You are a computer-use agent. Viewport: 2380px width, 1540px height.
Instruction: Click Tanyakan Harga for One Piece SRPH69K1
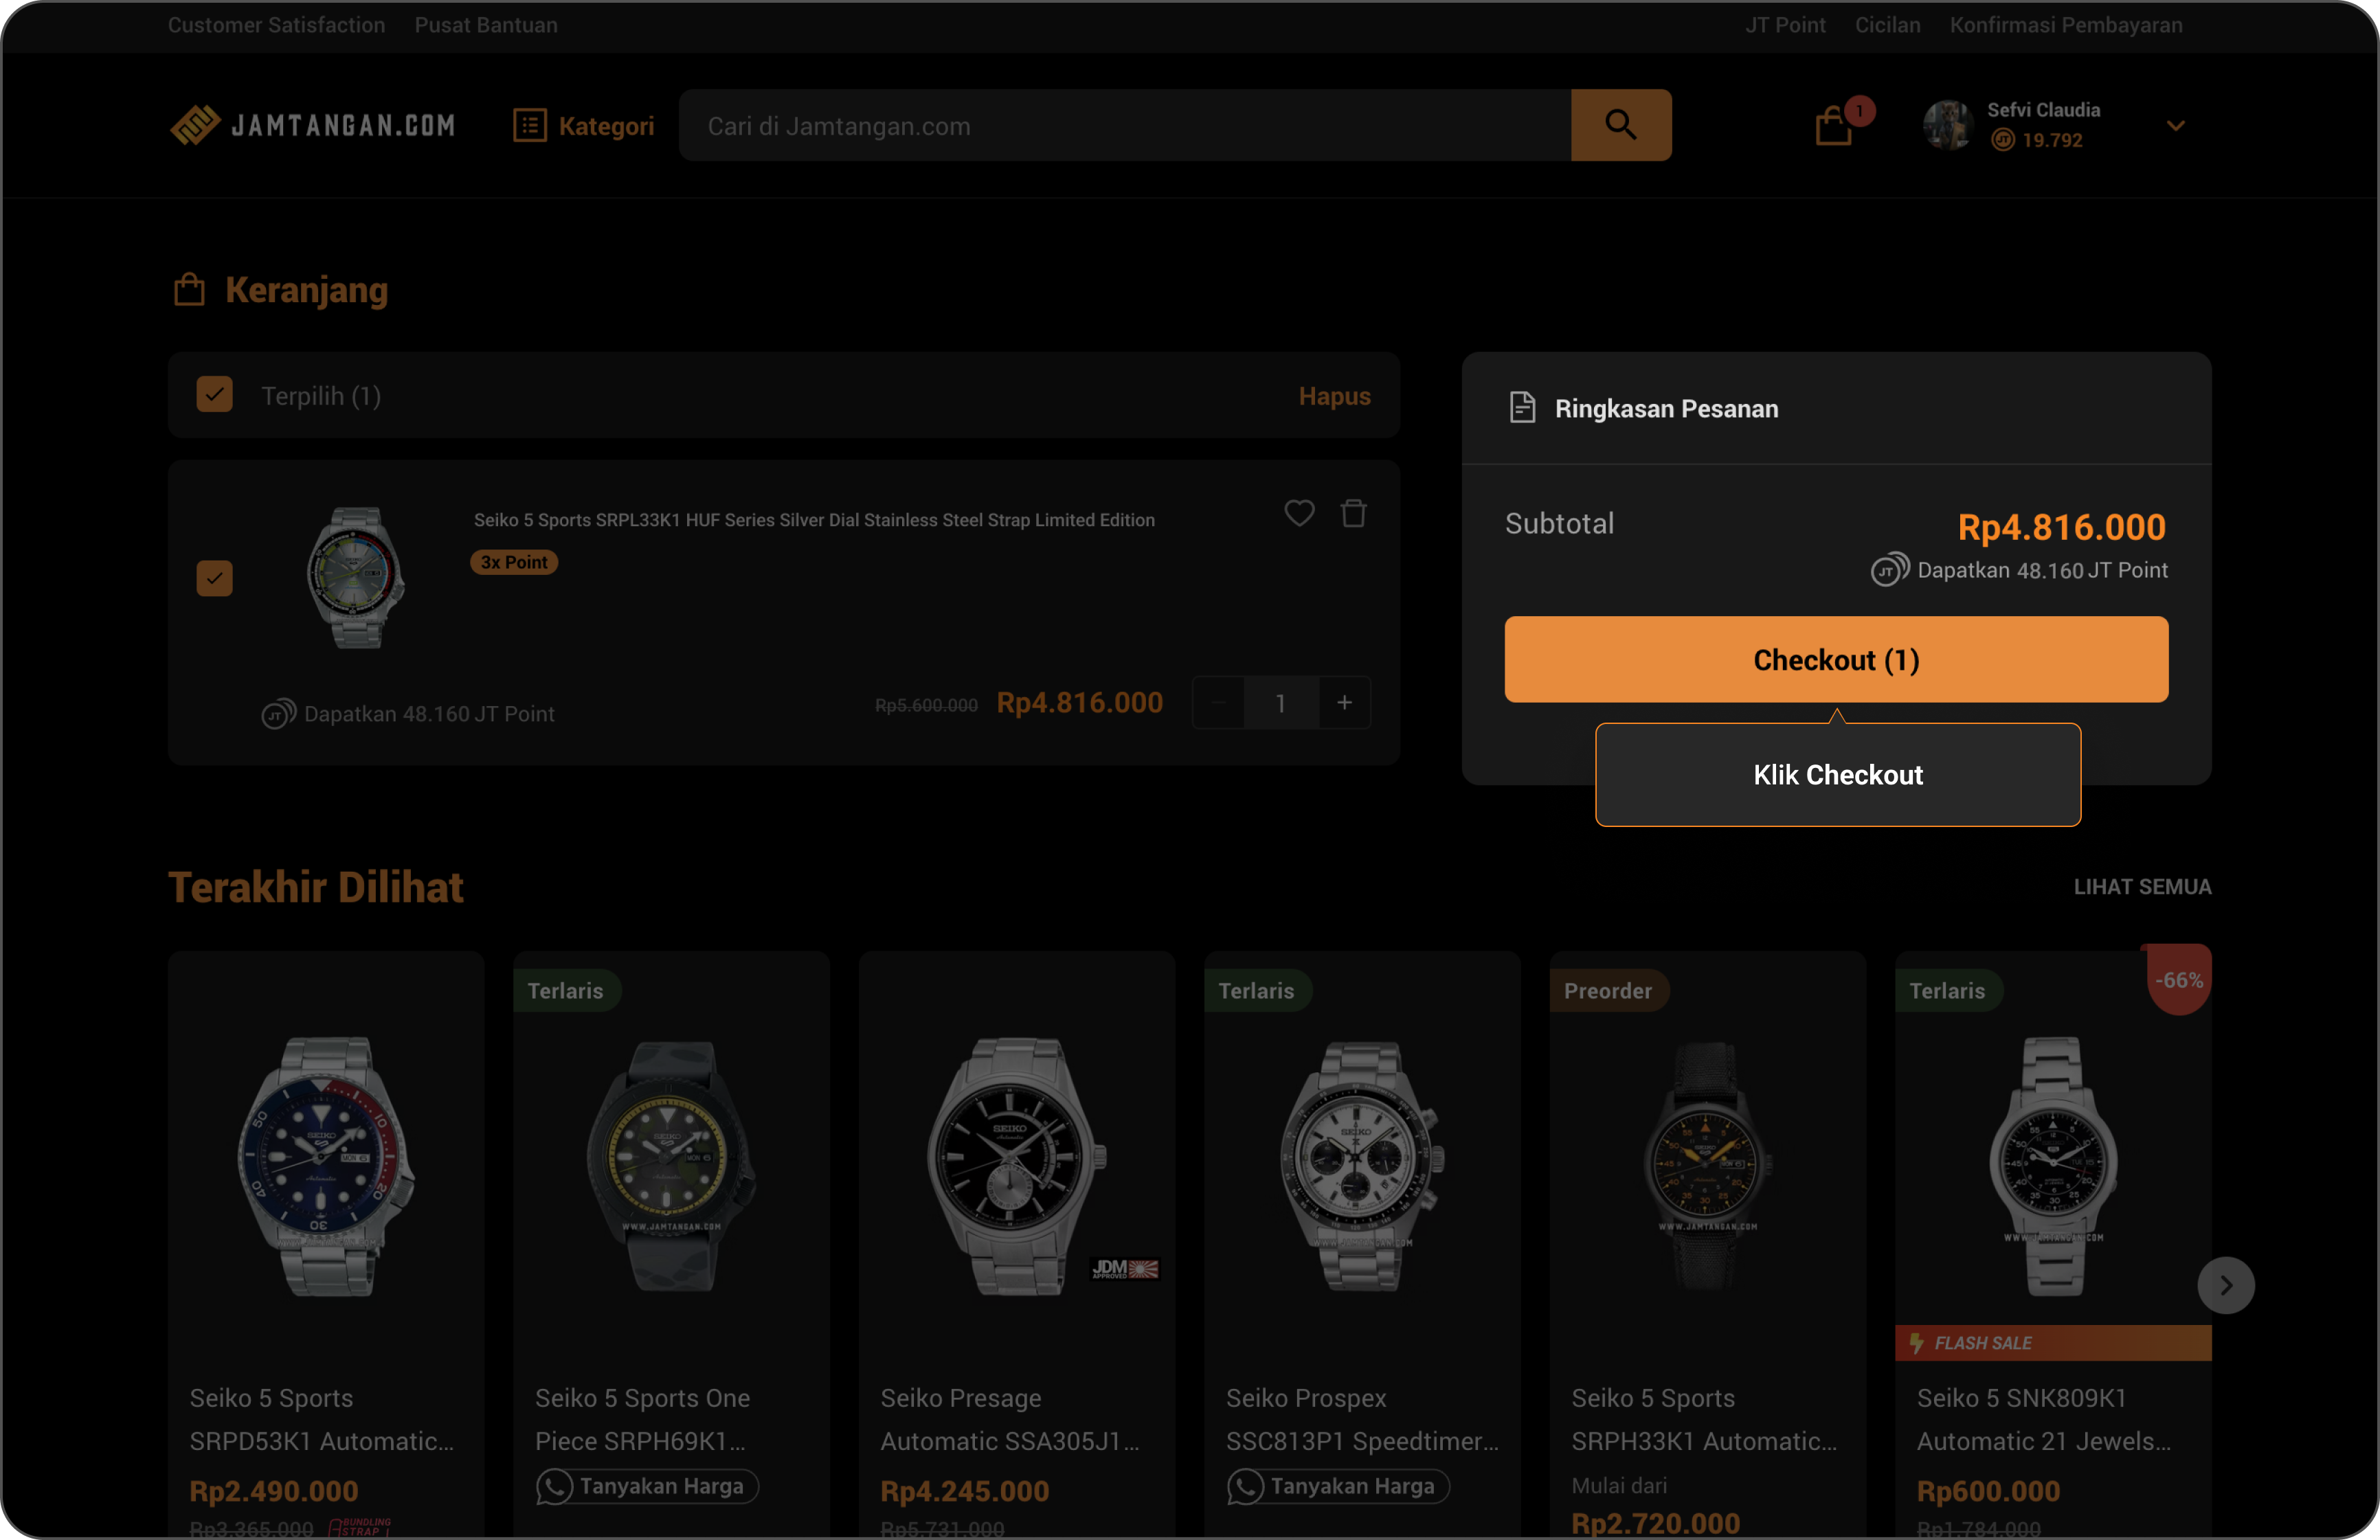coord(647,1487)
